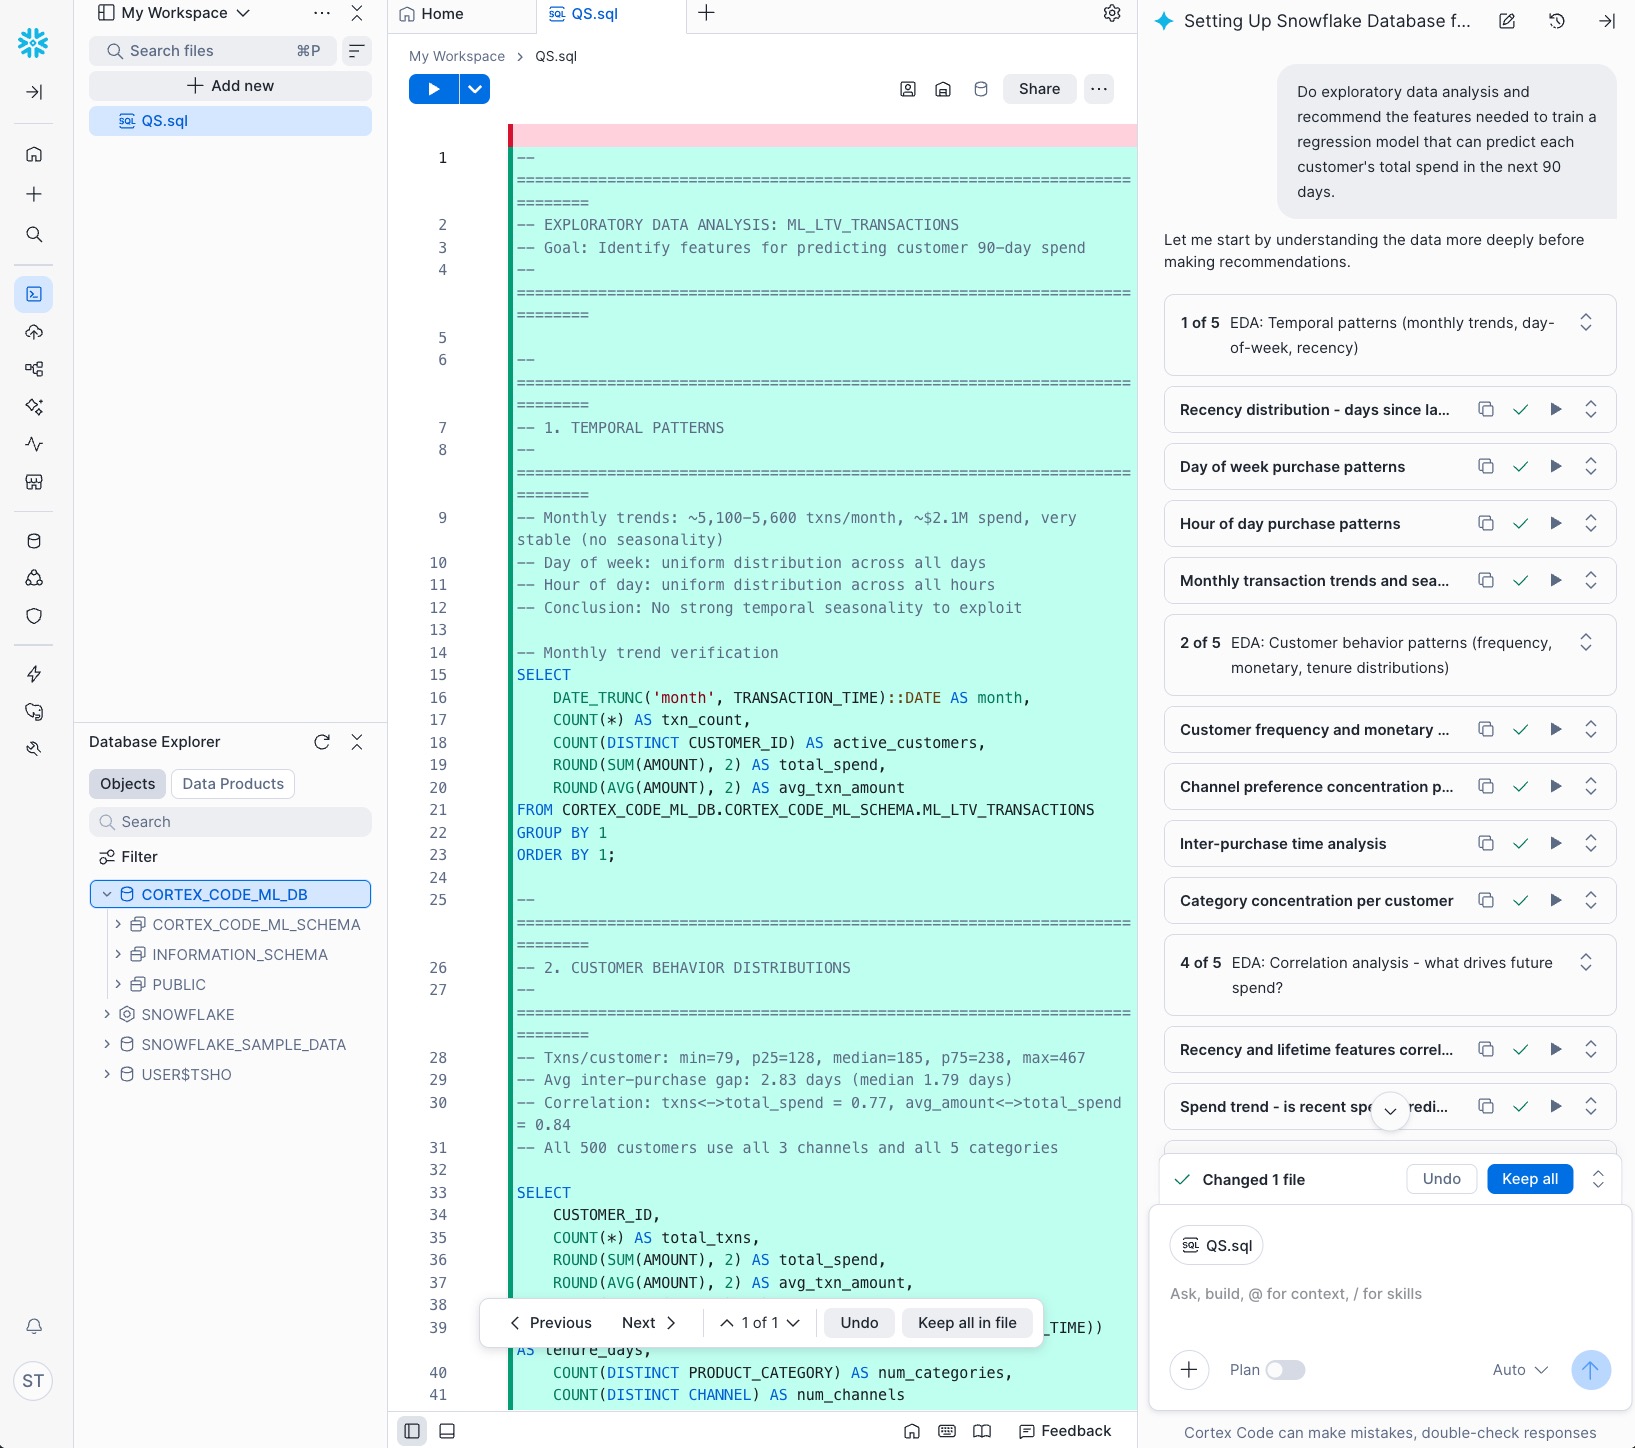
Task: Open the Marketplace icon in sidebar
Action: pos(34,482)
